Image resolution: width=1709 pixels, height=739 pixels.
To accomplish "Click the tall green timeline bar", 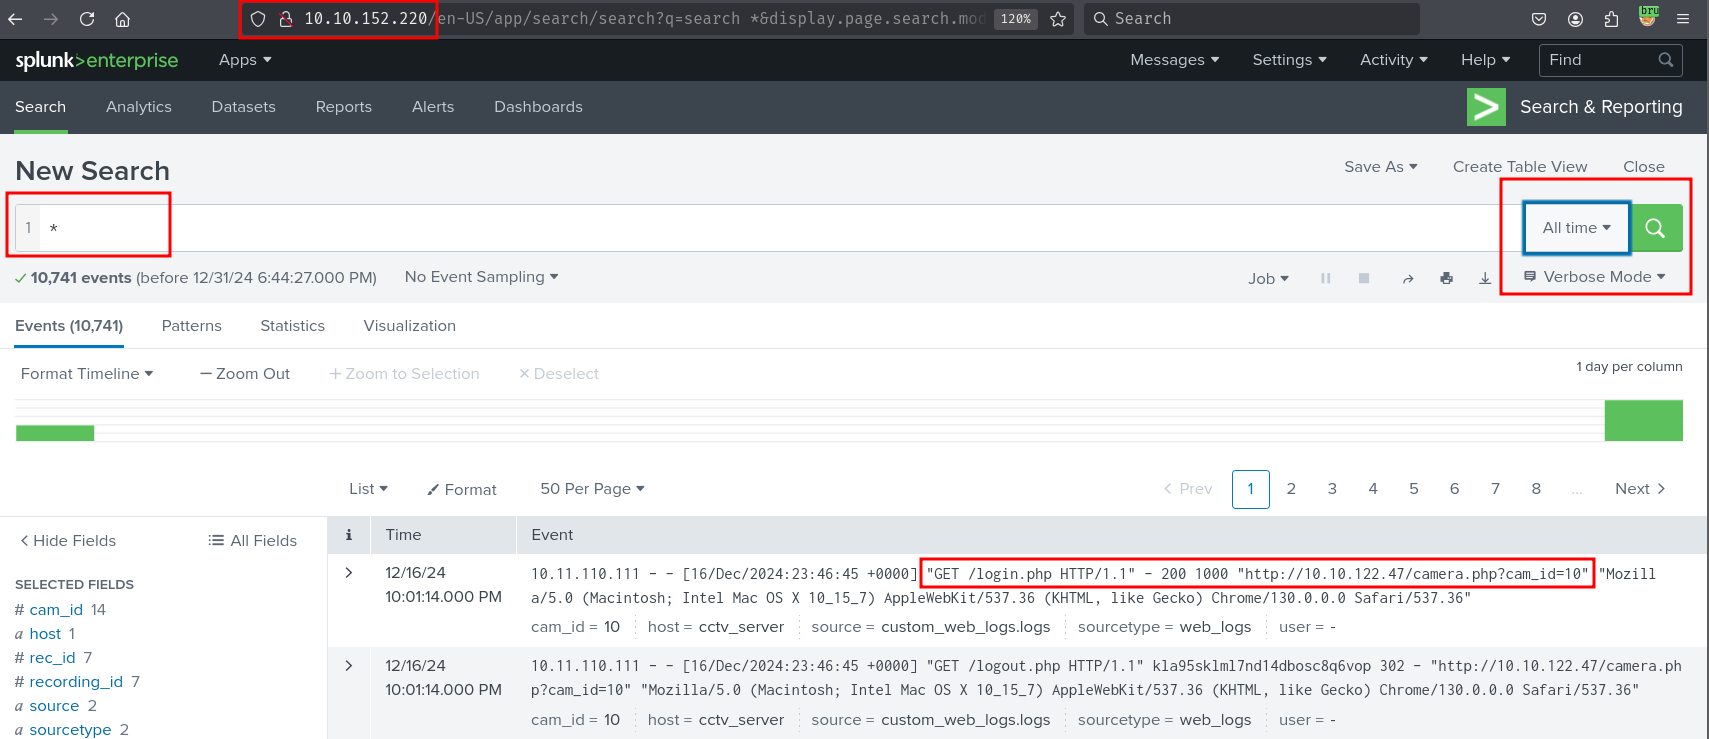I will pos(1643,420).
